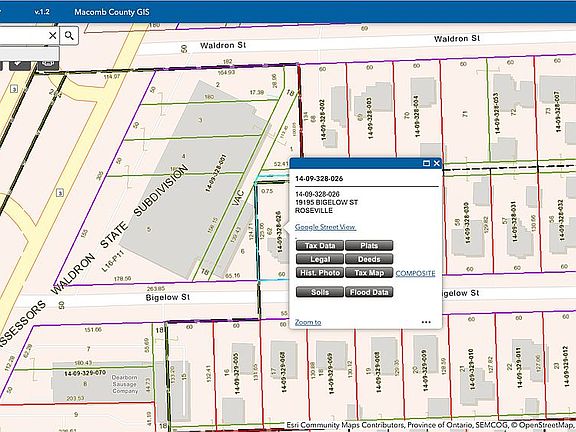This screenshot has width=576, height=432.
Task: Click the Deeds button
Action: [369, 259]
